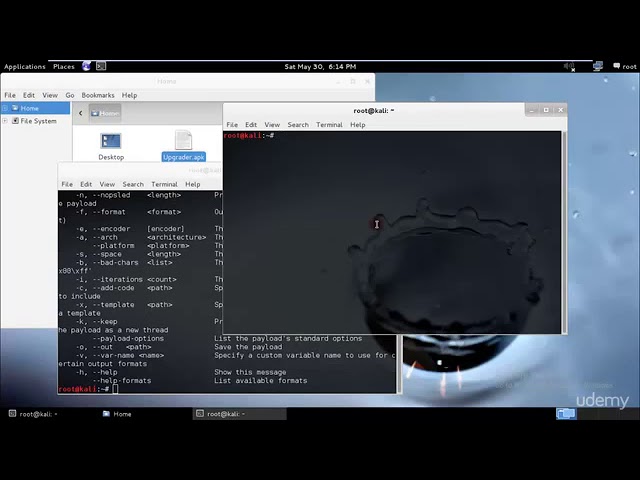Open the root user menu
Screen dimensions: 640x480
[x=625, y=67]
